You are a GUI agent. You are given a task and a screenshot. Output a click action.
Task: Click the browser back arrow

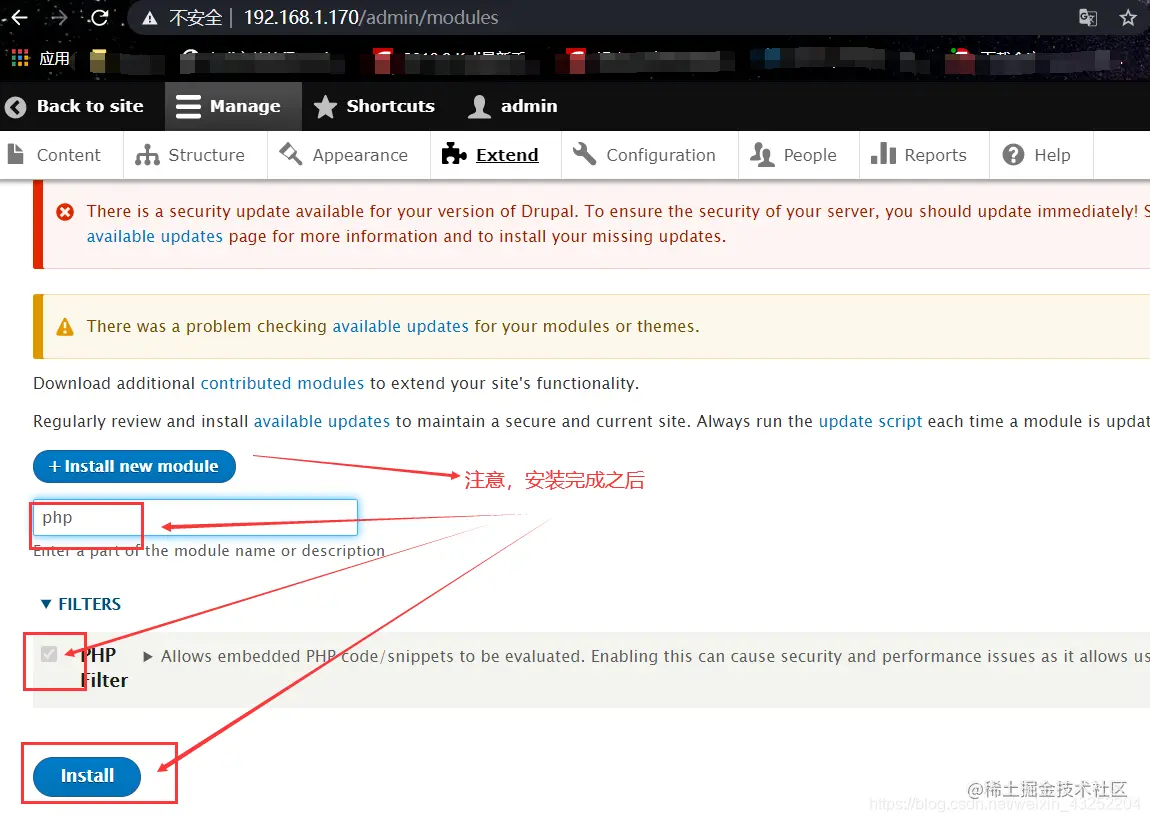tap(19, 18)
